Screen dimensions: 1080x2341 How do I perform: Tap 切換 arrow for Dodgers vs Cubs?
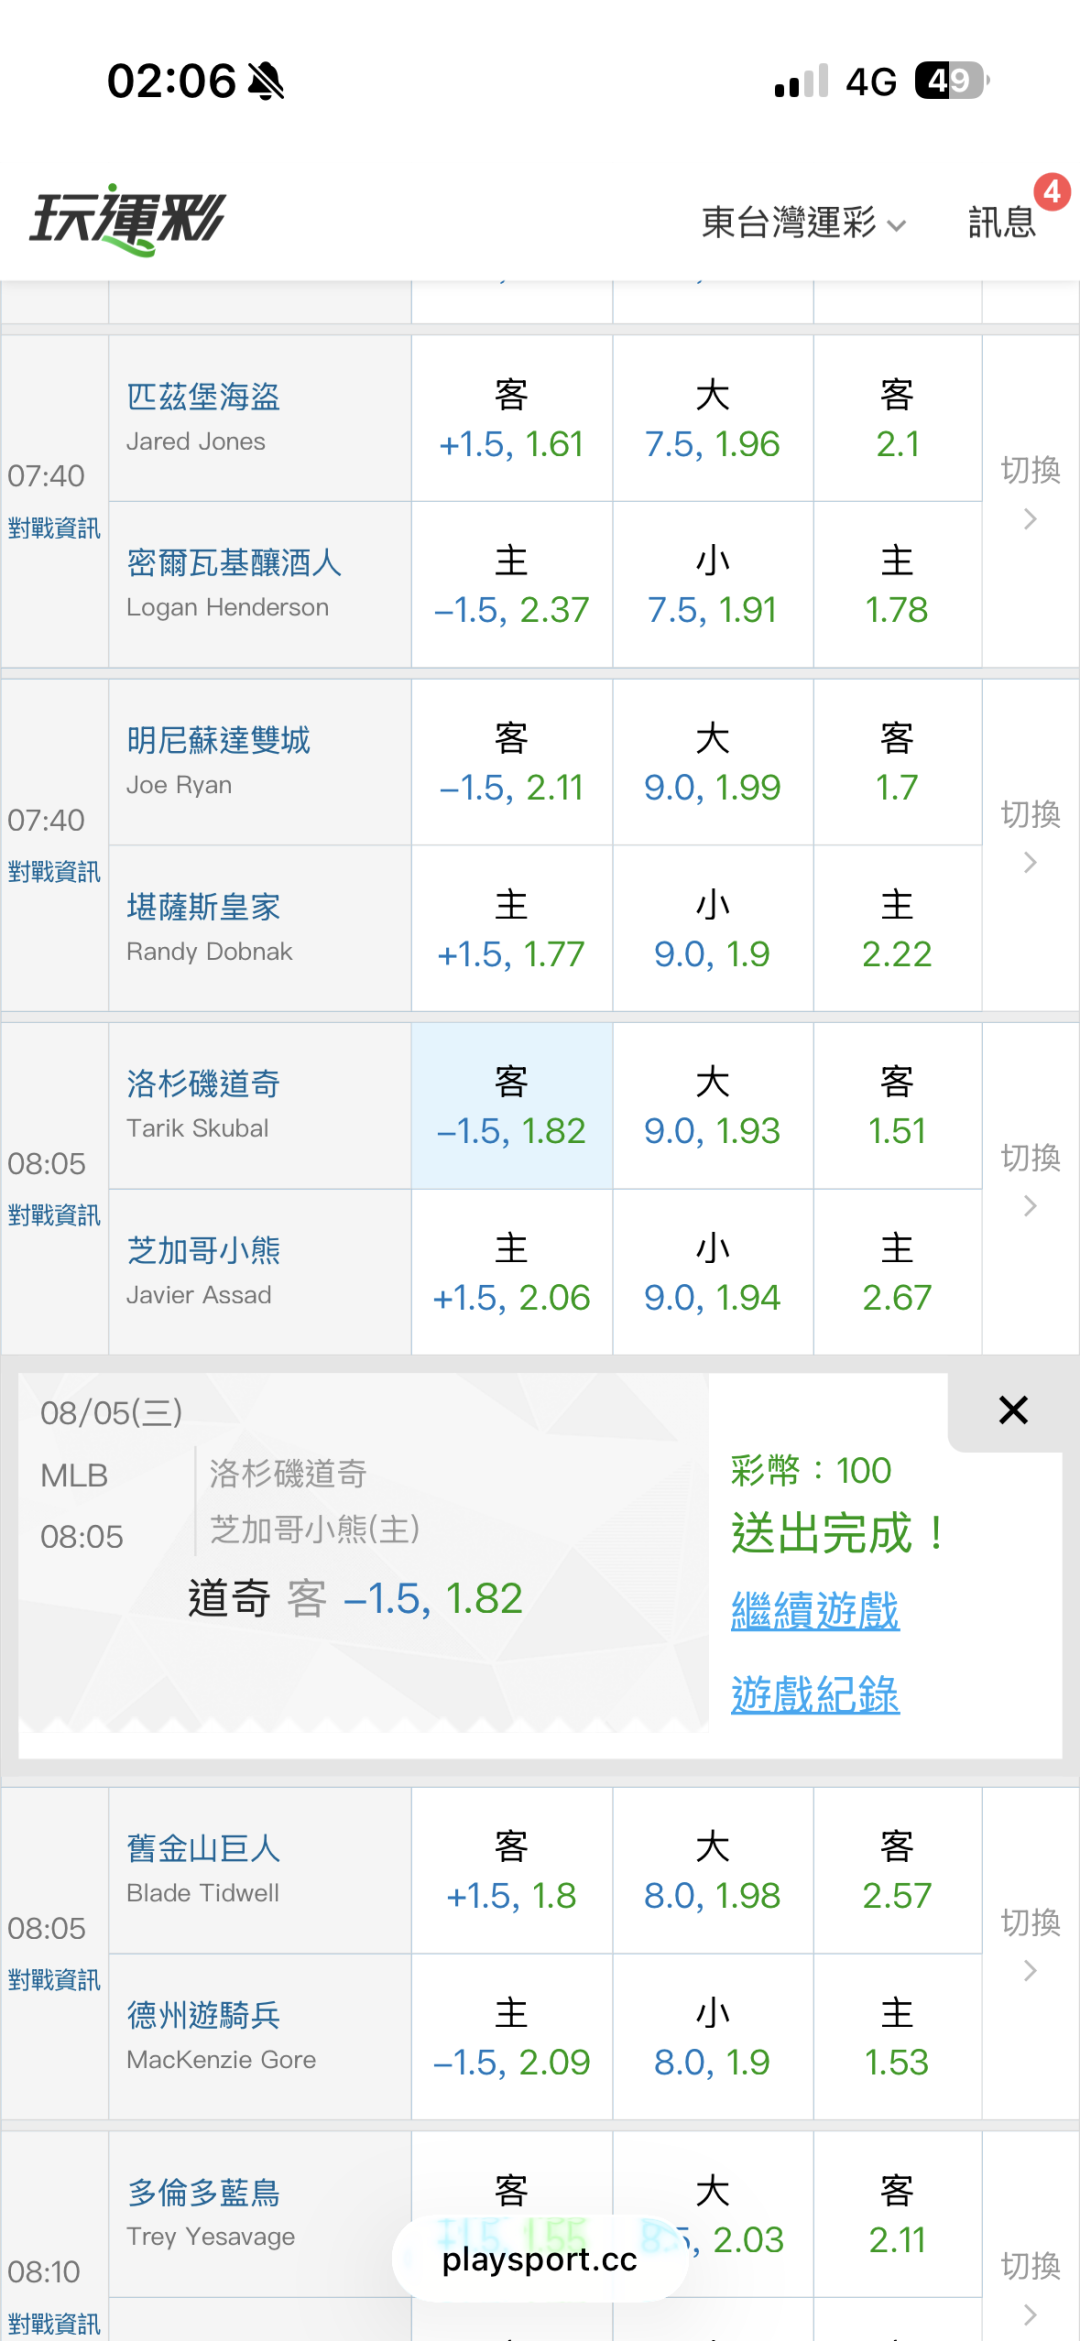pyautogui.click(x=1031, y=1180)
